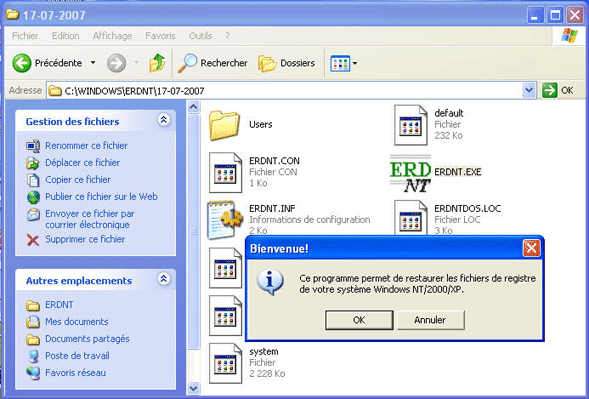589x399 pixels.
Task: Open the ? help menu
Action: point(227,36)
